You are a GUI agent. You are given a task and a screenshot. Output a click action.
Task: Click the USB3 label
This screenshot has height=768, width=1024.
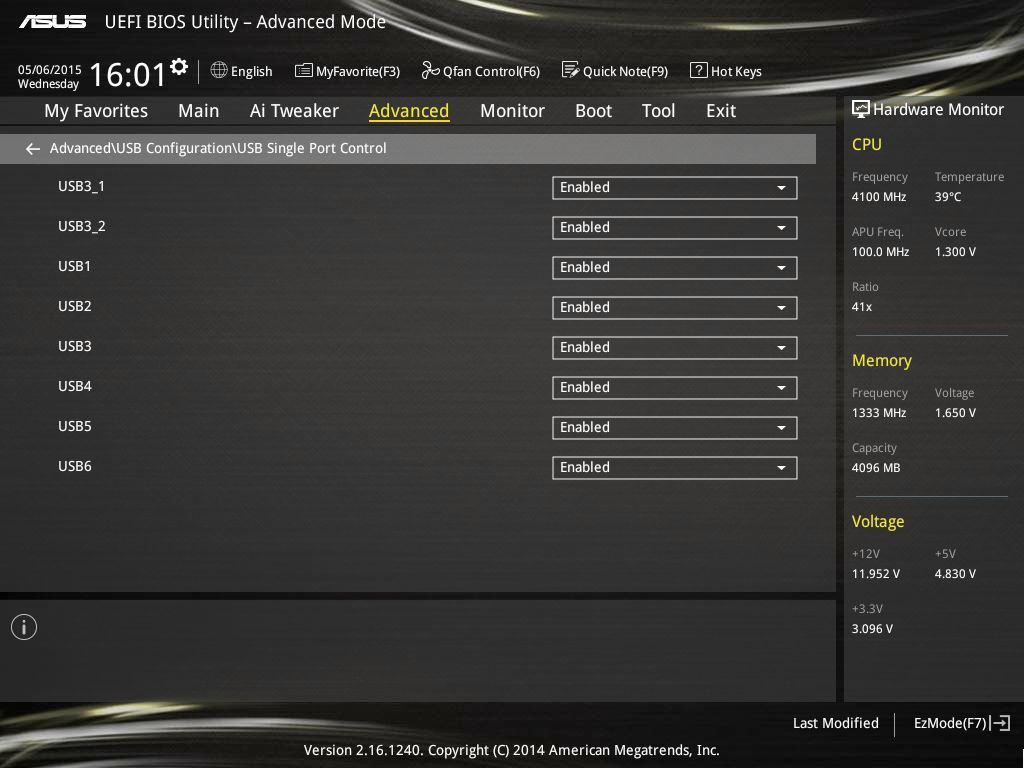[74, 345]
